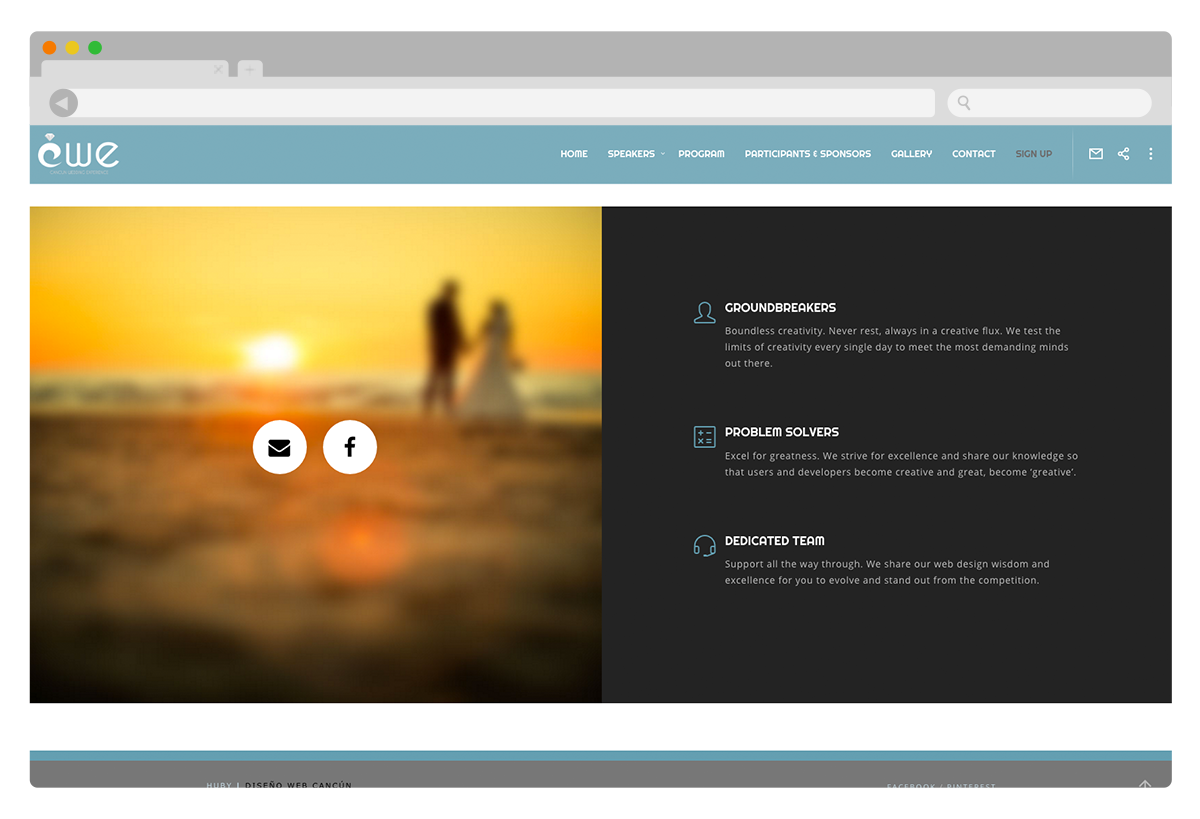Viewport: 1200px width, 819px height.
Task: Click the Dedicated Team heading
Action: click(775, 541)
